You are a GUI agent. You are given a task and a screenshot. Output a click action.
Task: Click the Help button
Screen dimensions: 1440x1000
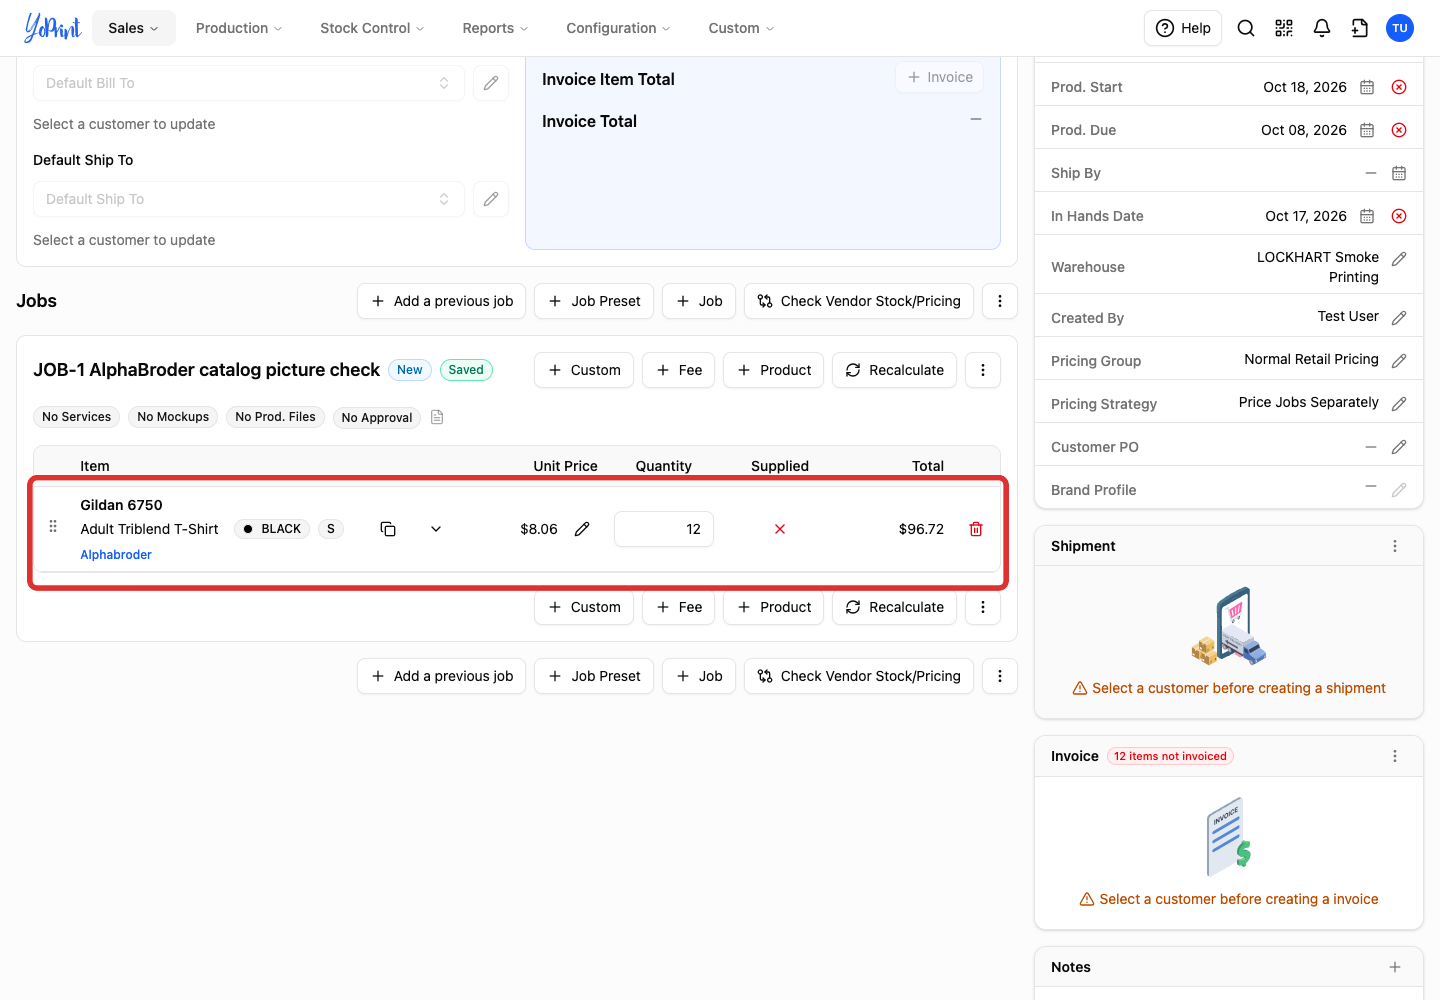point(1183,28)
